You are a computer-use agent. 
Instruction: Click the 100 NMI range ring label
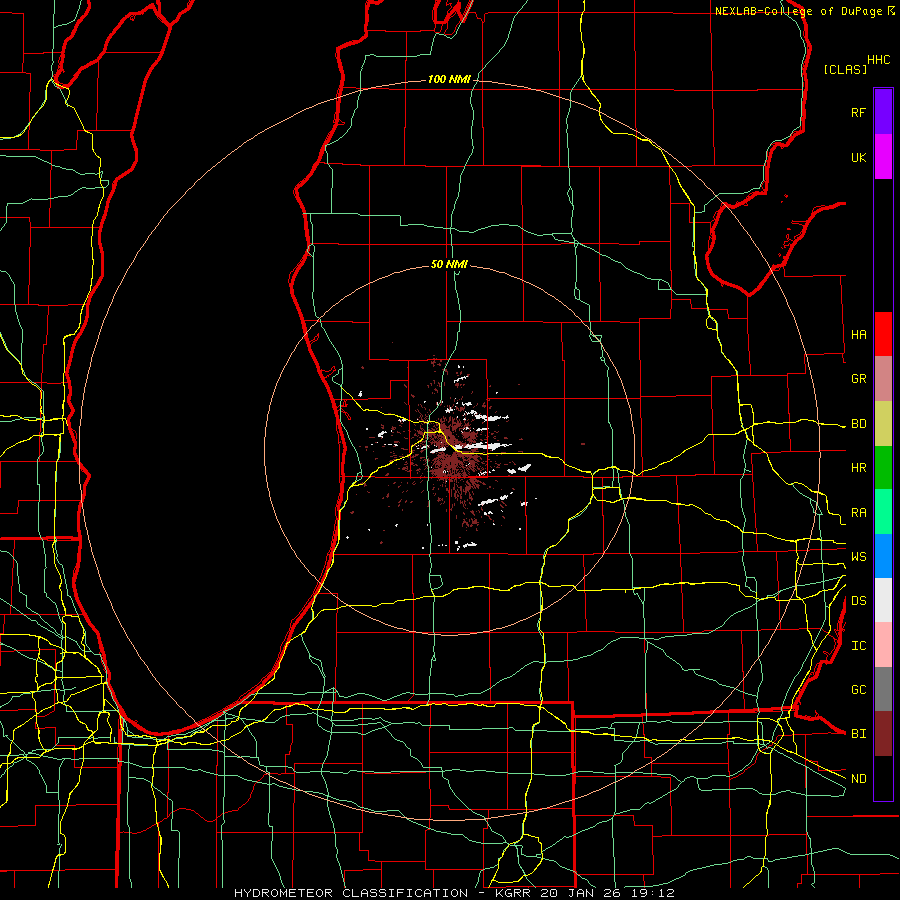click(449, 79)
